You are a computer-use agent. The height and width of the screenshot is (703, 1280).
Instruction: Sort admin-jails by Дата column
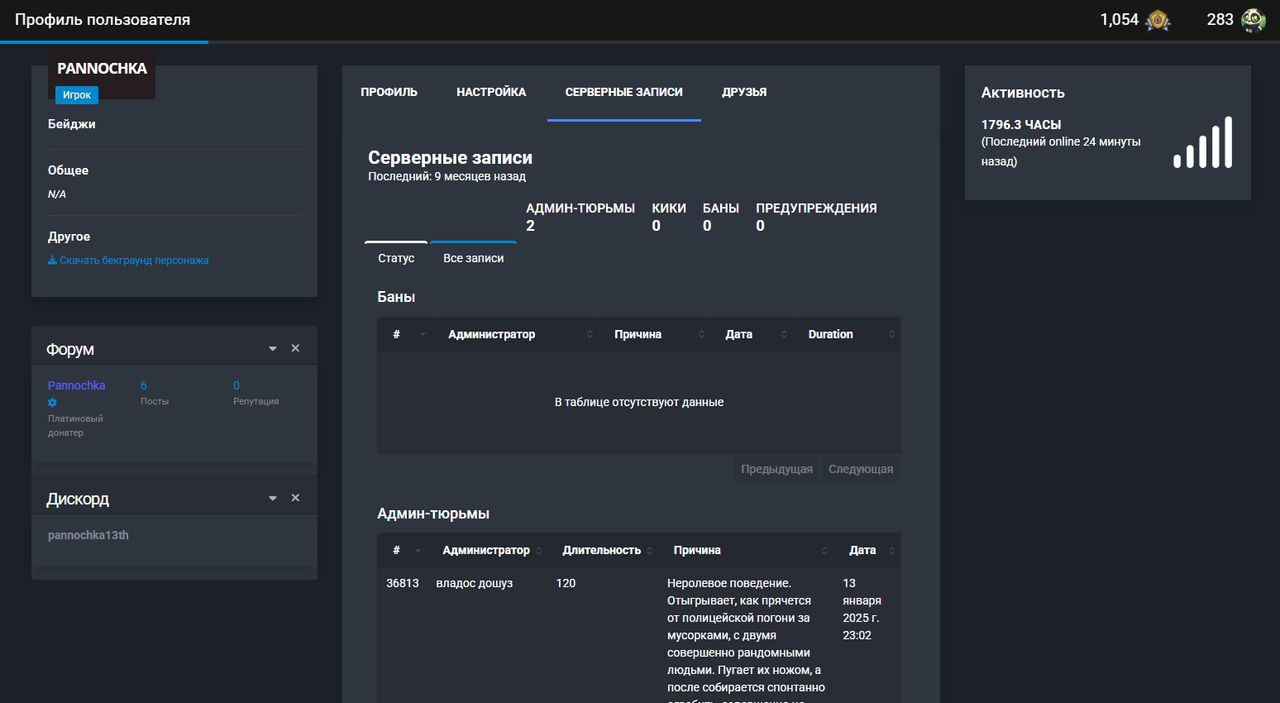[x=869, y=550]
